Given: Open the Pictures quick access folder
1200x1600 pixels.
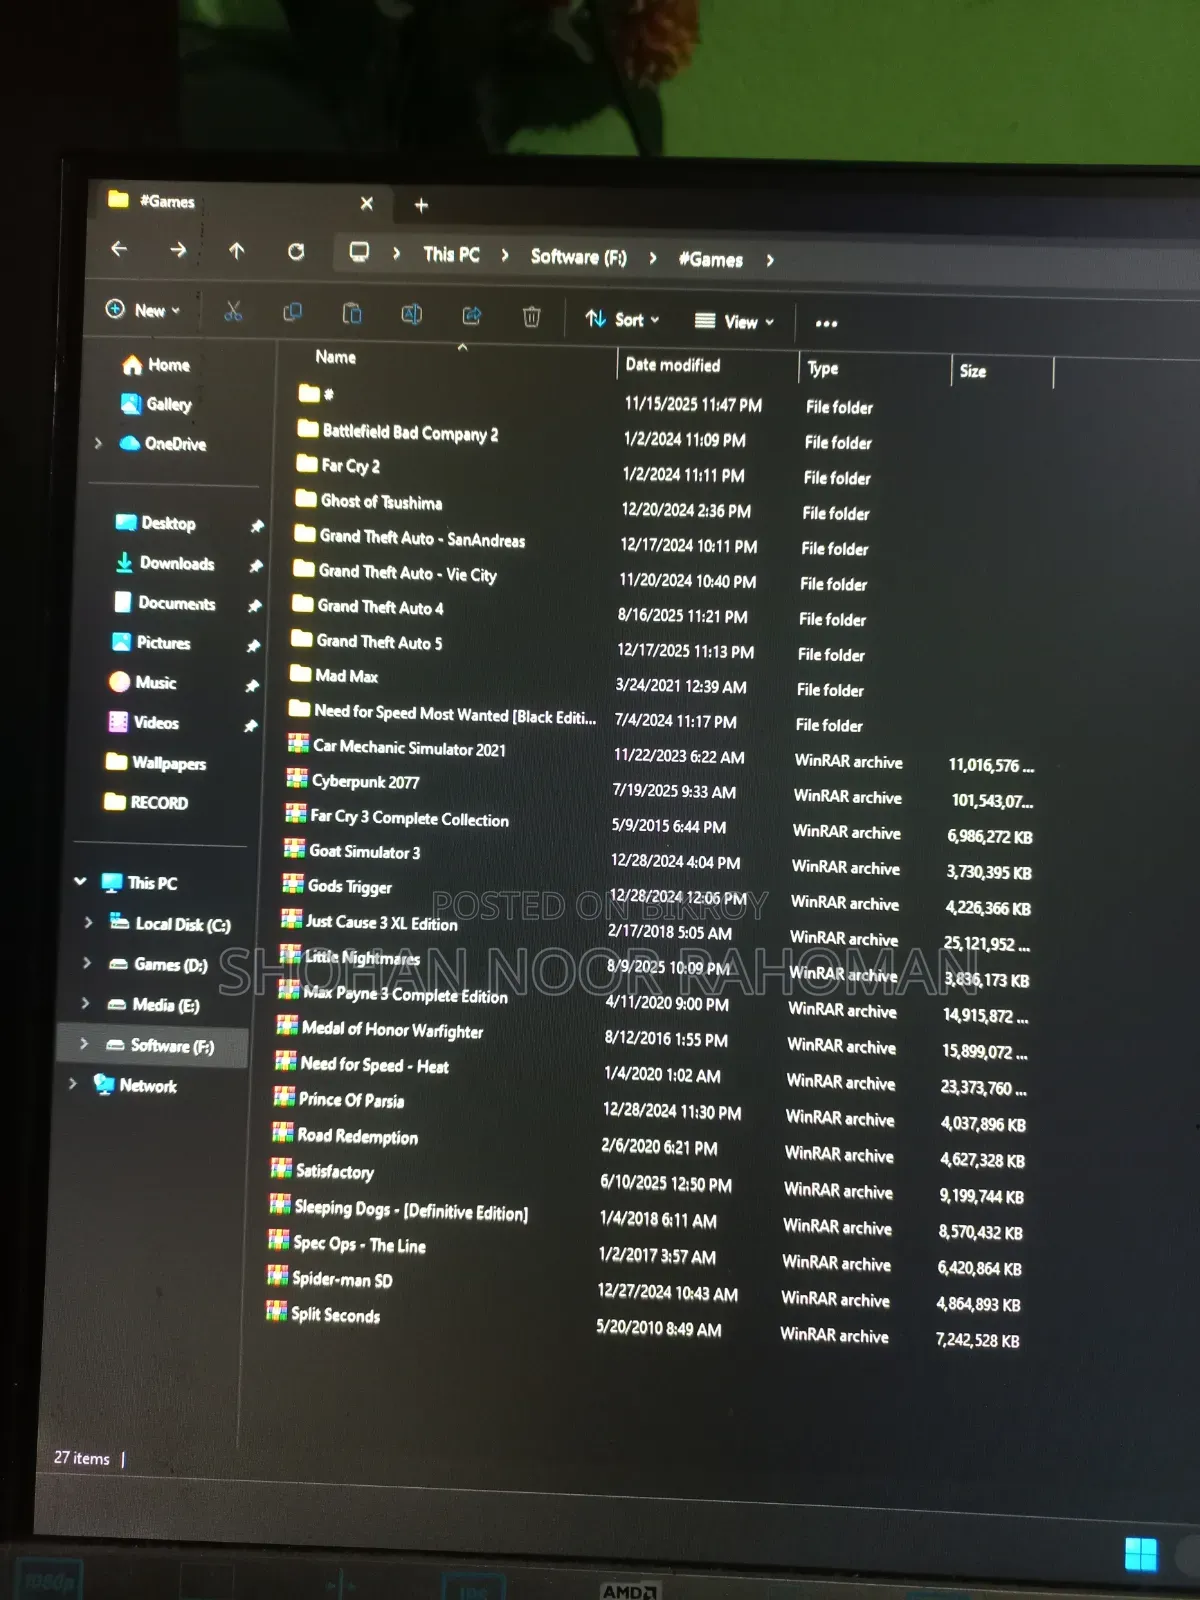Looking at the screenshot, I should 151,642.
